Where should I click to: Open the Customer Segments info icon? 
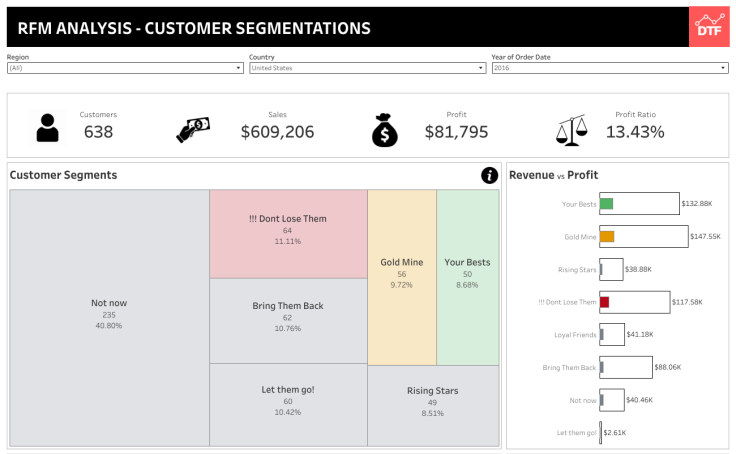coord(489,175)
